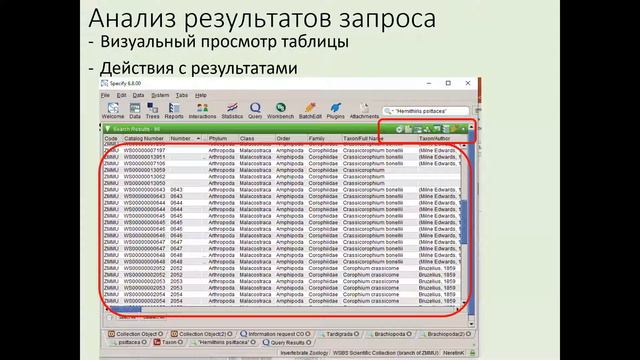Close the Query Results tab
Screen dimensions: 640x360
pos(309,342)
